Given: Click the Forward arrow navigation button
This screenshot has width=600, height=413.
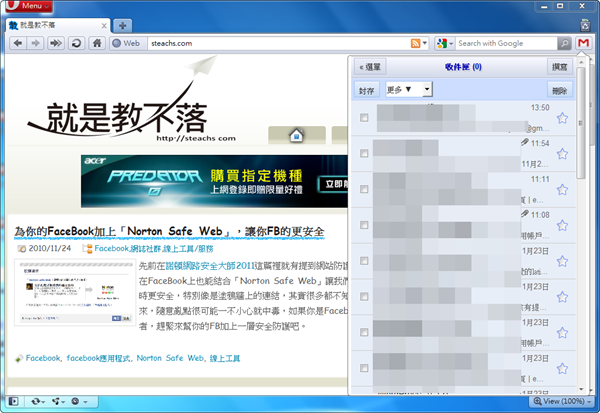Looking at the screenshot, I should (x=35, y=43).
